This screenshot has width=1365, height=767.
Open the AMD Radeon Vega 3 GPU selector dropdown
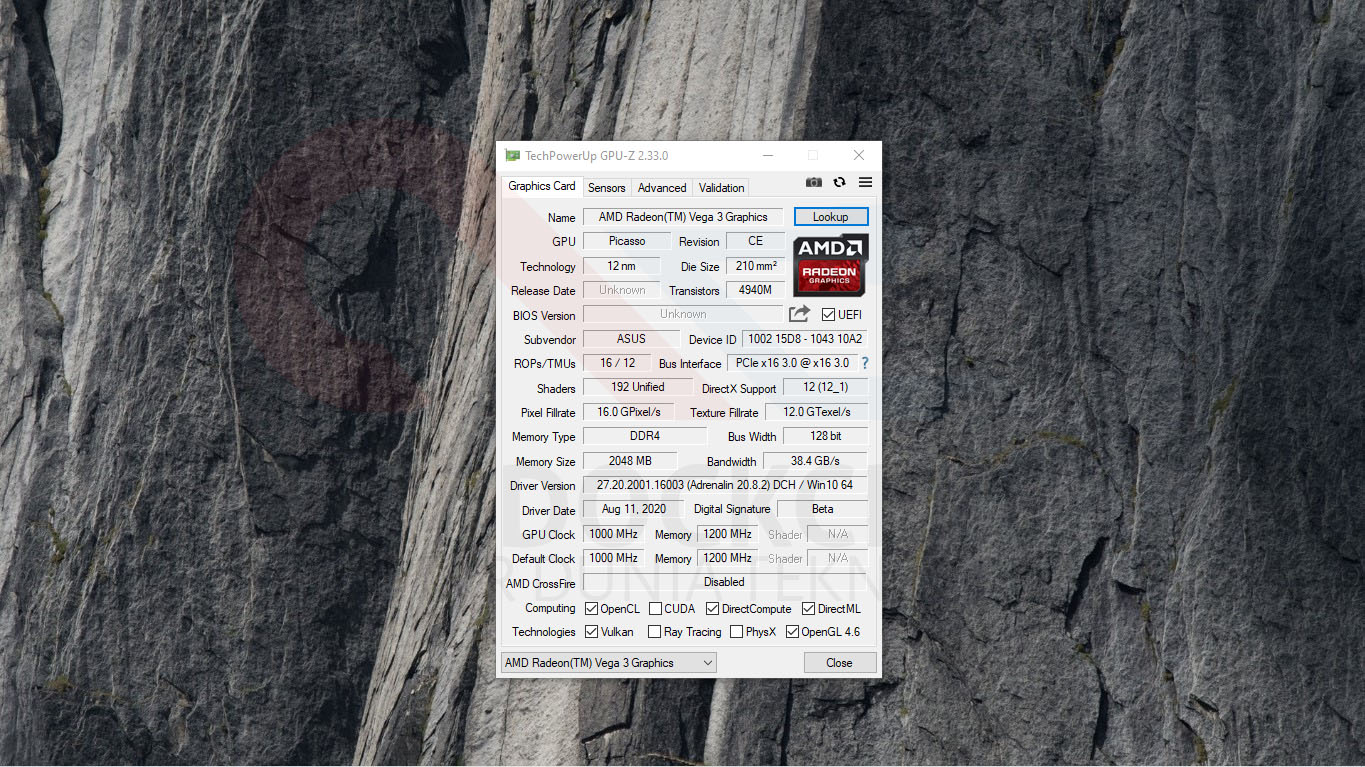tap(609, 663)
